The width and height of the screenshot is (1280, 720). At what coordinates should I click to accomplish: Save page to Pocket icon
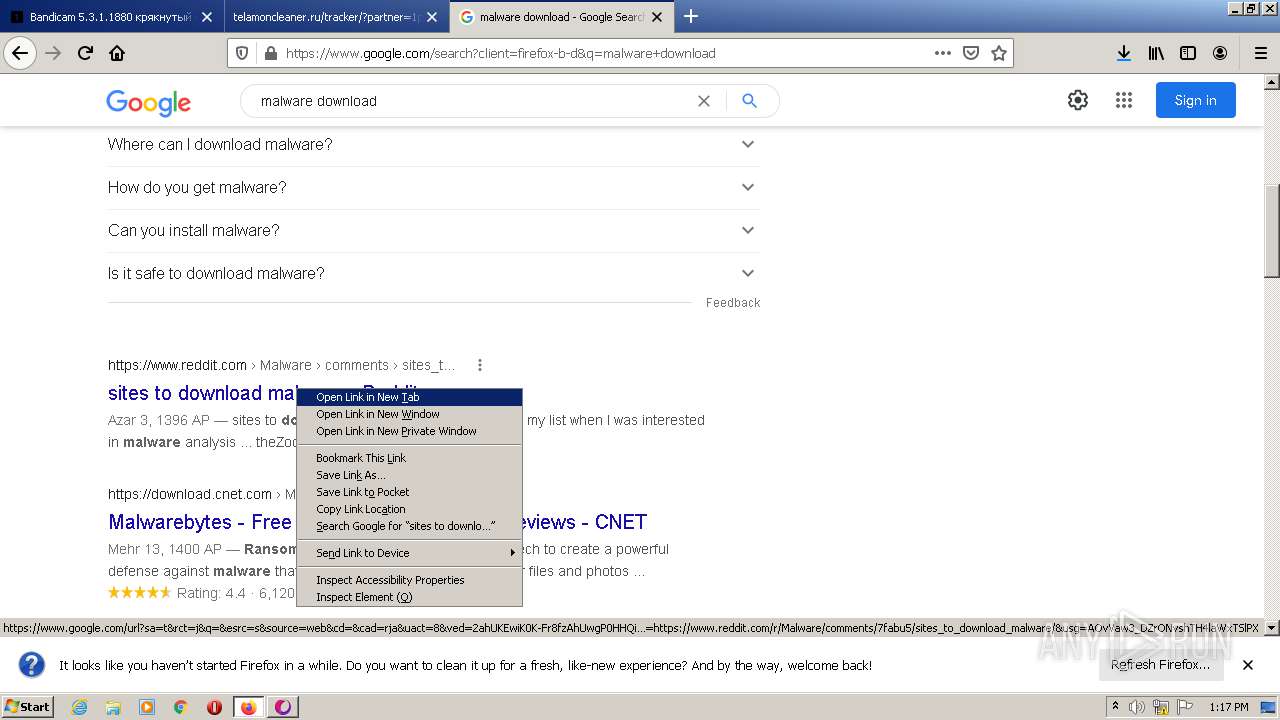970,53
